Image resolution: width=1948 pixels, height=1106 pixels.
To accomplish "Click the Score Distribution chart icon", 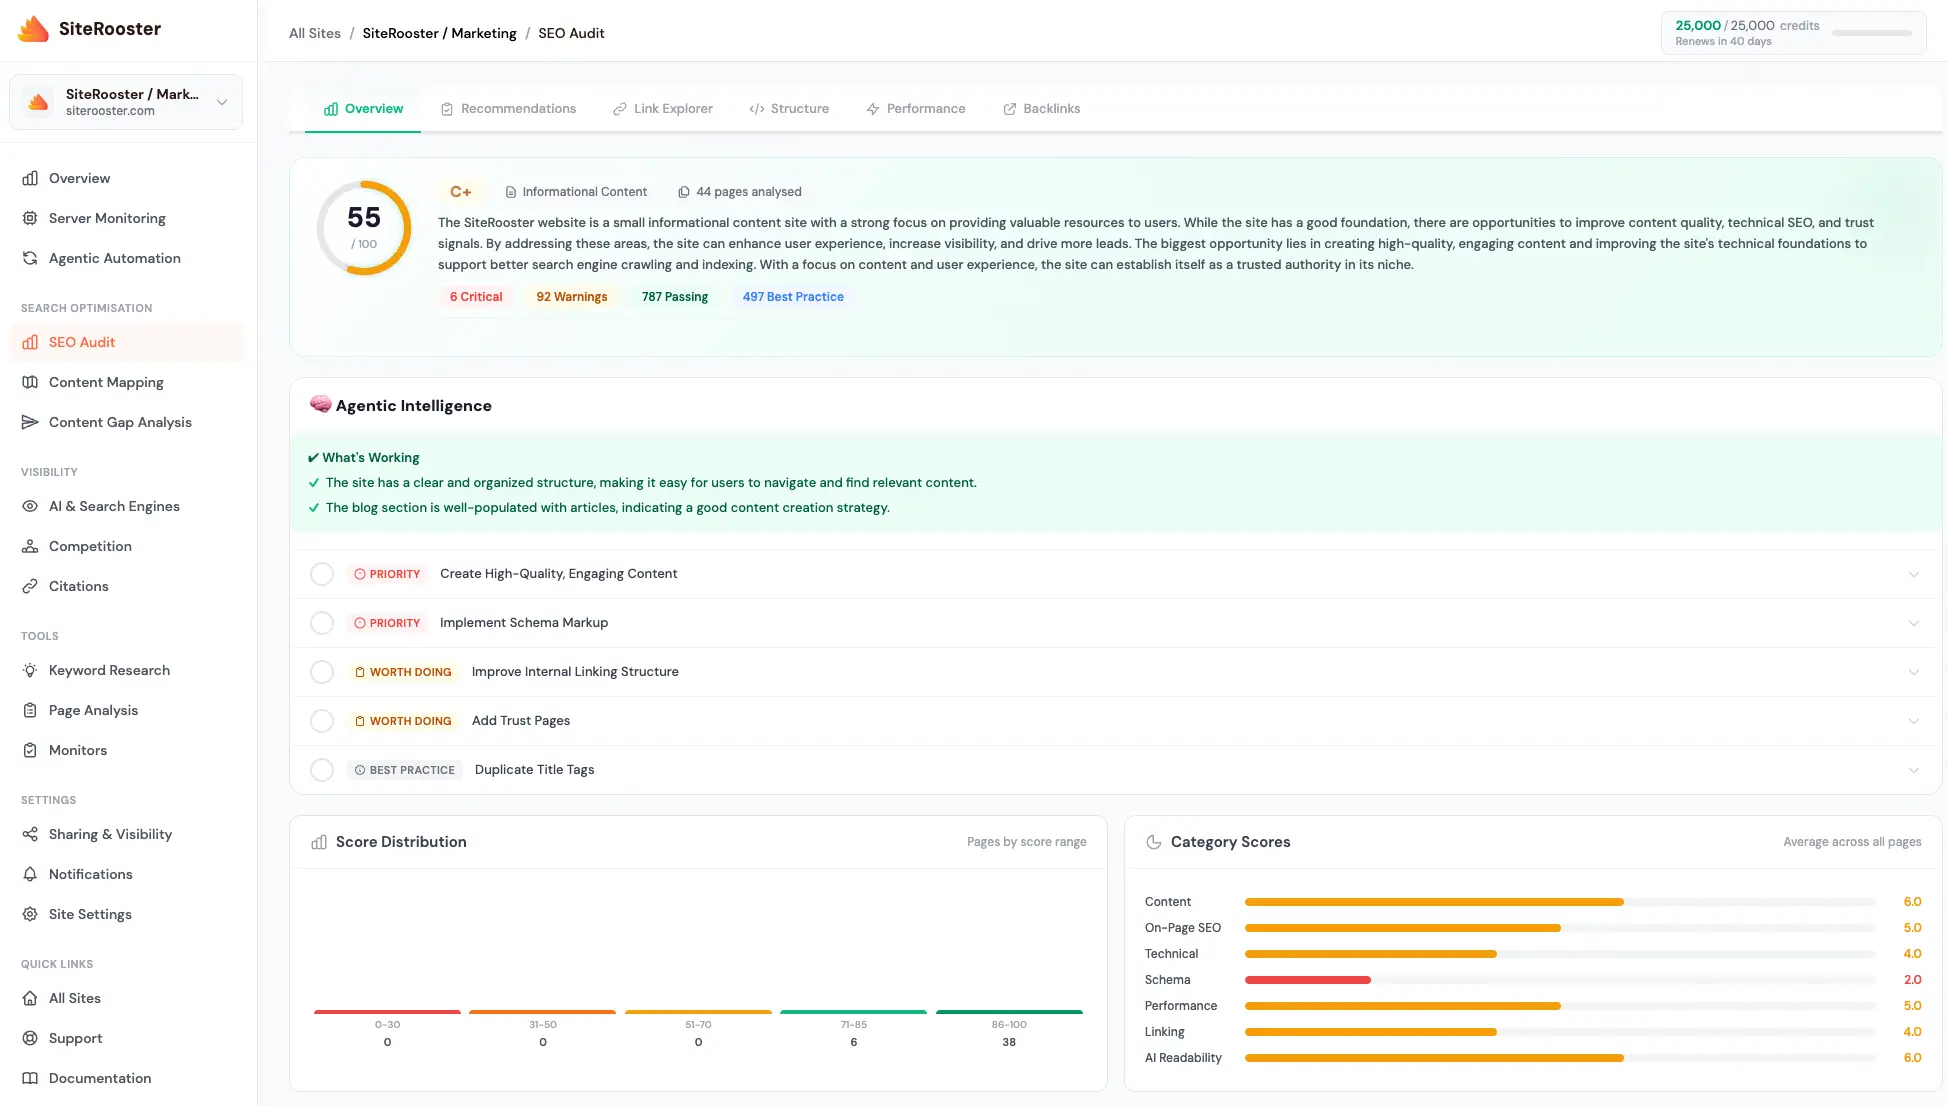I will point(319,842).
